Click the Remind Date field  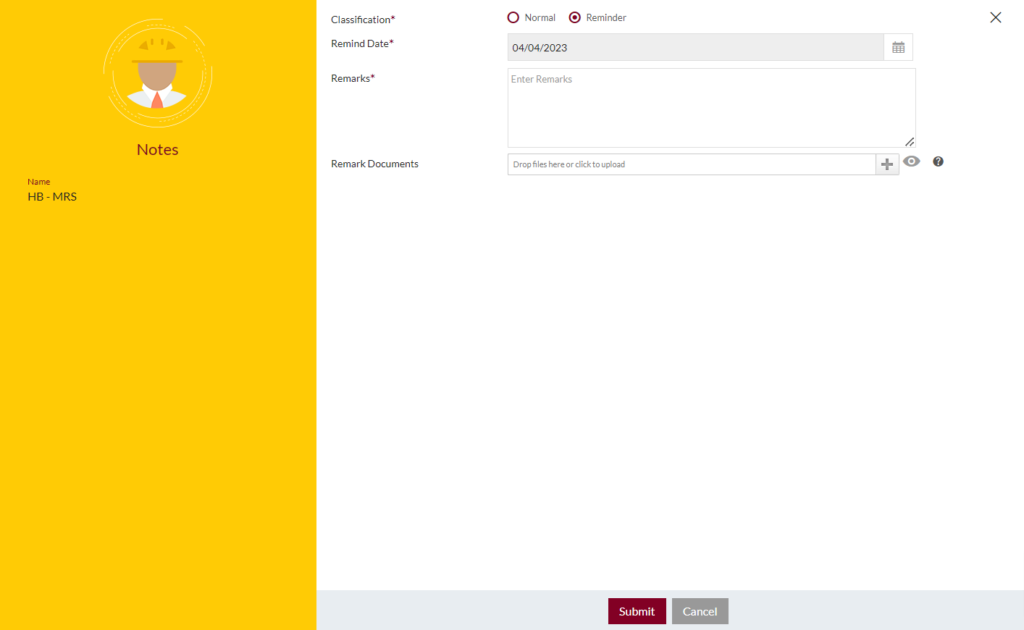(696, 48)
